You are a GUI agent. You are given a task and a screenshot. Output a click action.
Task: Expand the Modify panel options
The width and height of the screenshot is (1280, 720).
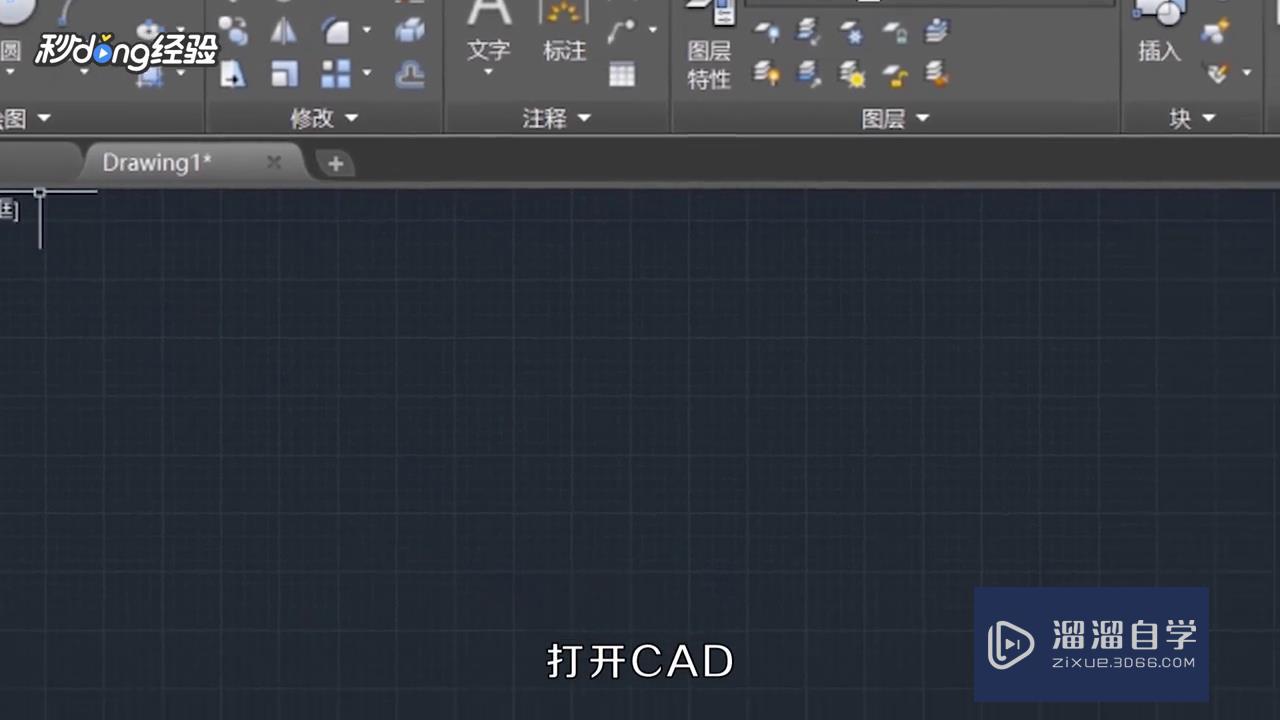click(x=351, y=118)
